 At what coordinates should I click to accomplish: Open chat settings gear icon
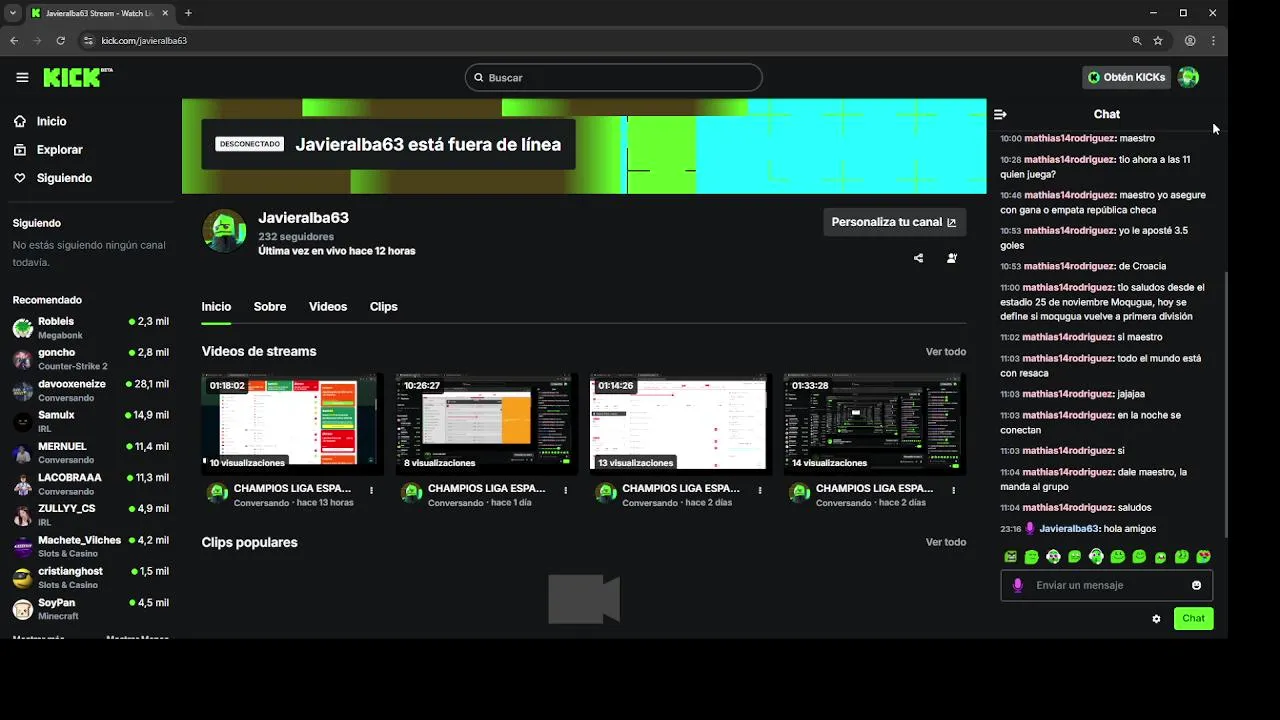coord(1156,619)
